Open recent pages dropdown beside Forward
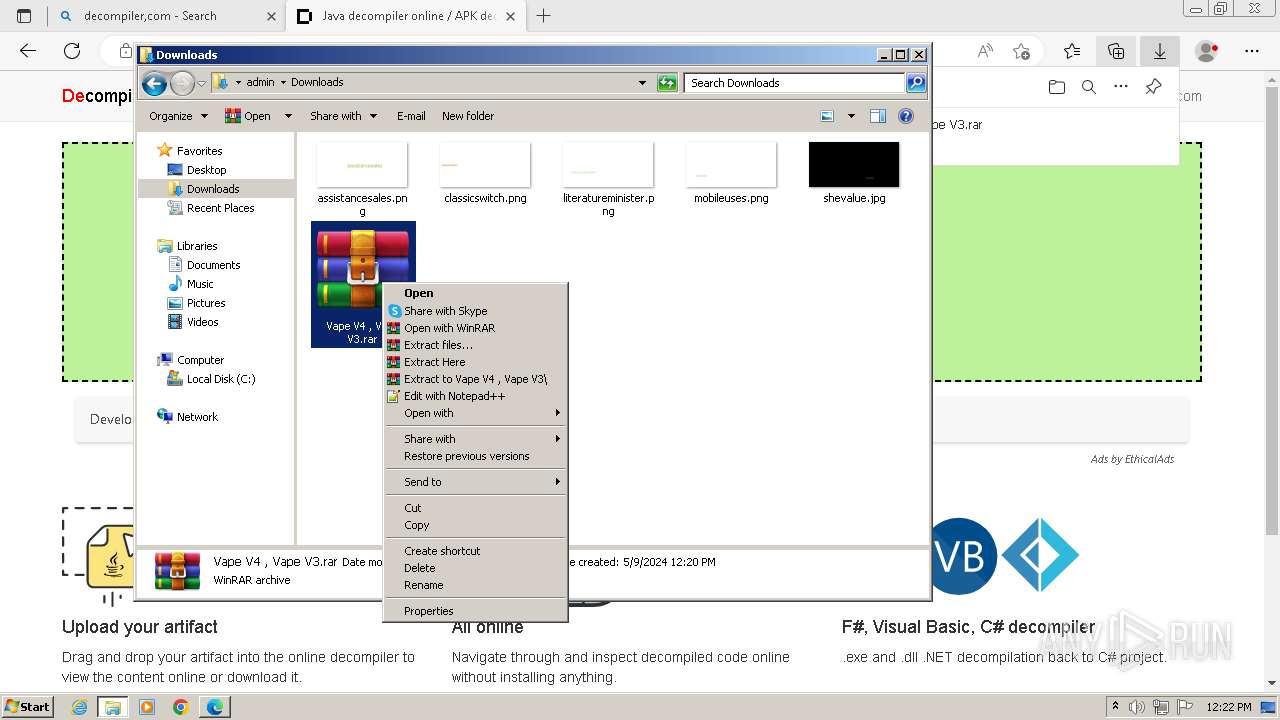 (x=202, y=83)
